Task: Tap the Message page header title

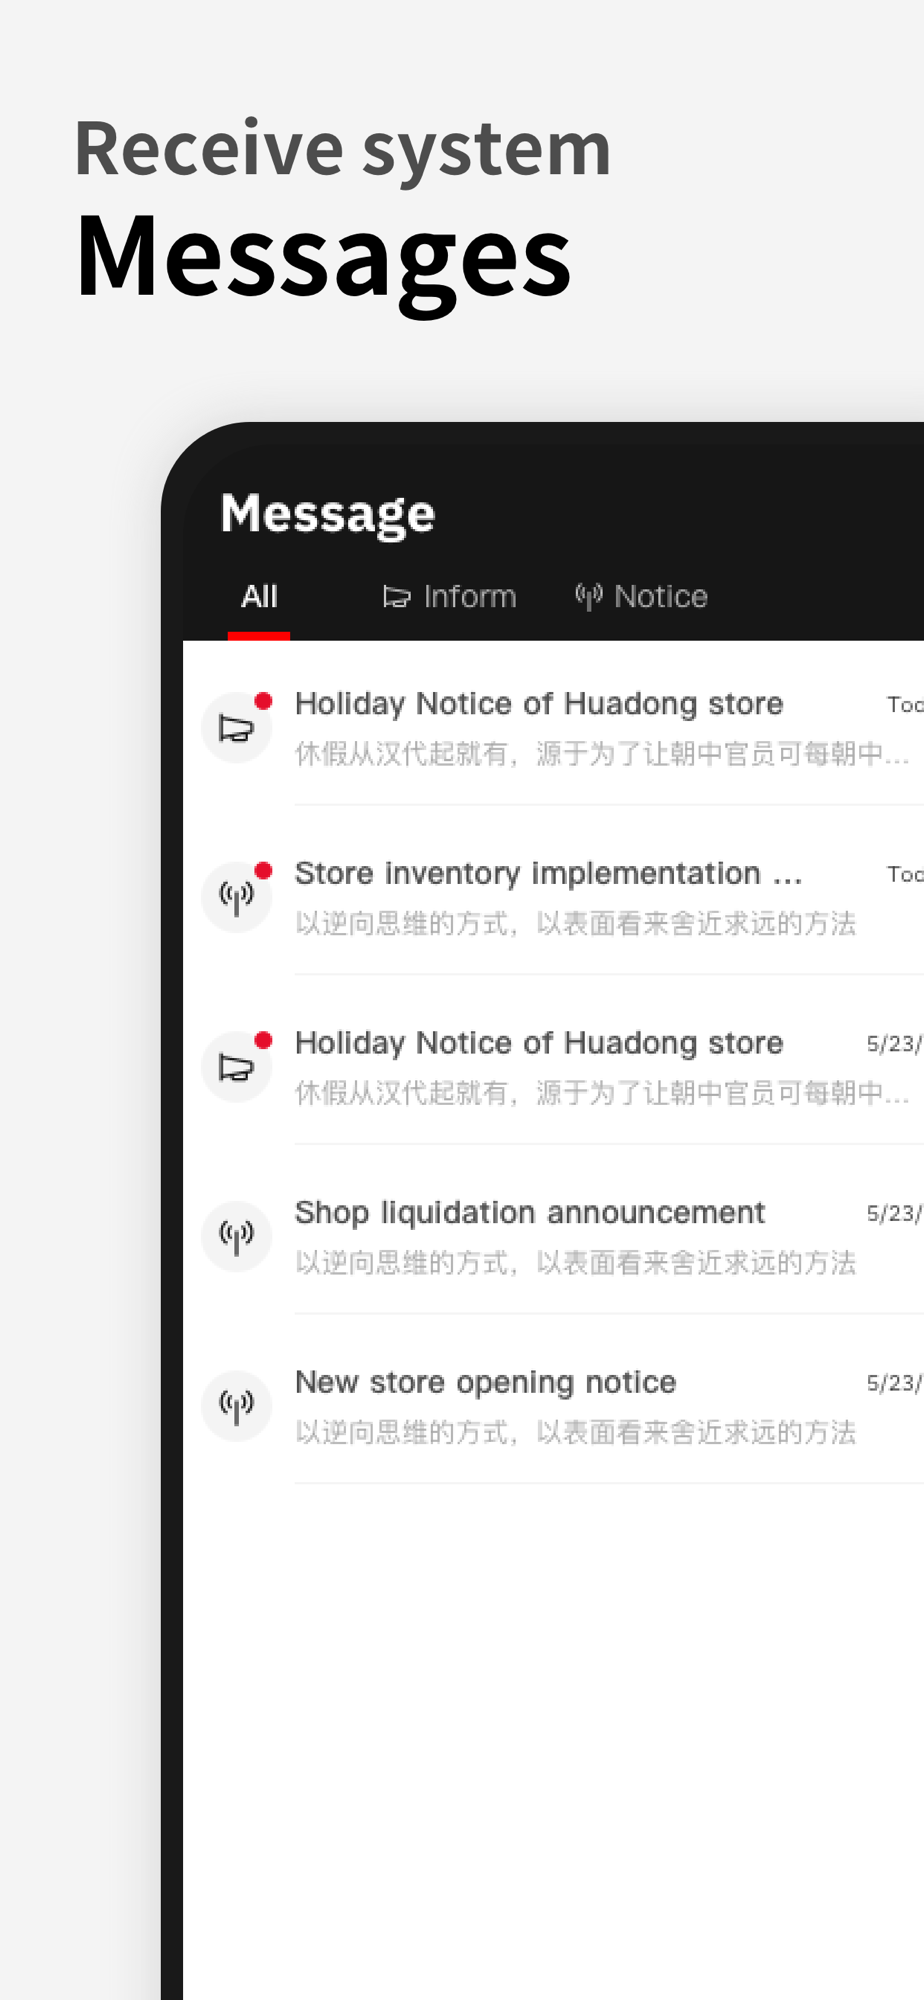Action: (328, 514)
